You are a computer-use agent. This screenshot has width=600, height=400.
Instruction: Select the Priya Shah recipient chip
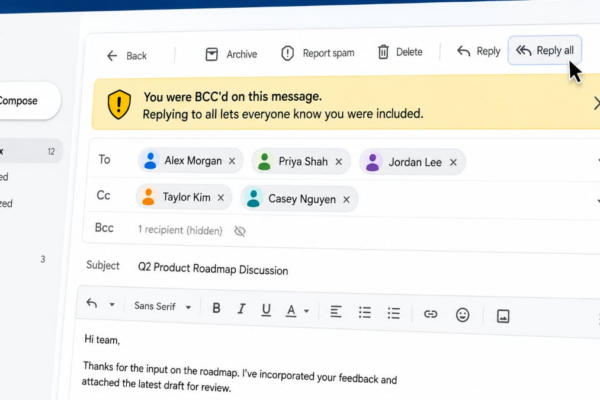pyautogui.click(x=300, y=162)
